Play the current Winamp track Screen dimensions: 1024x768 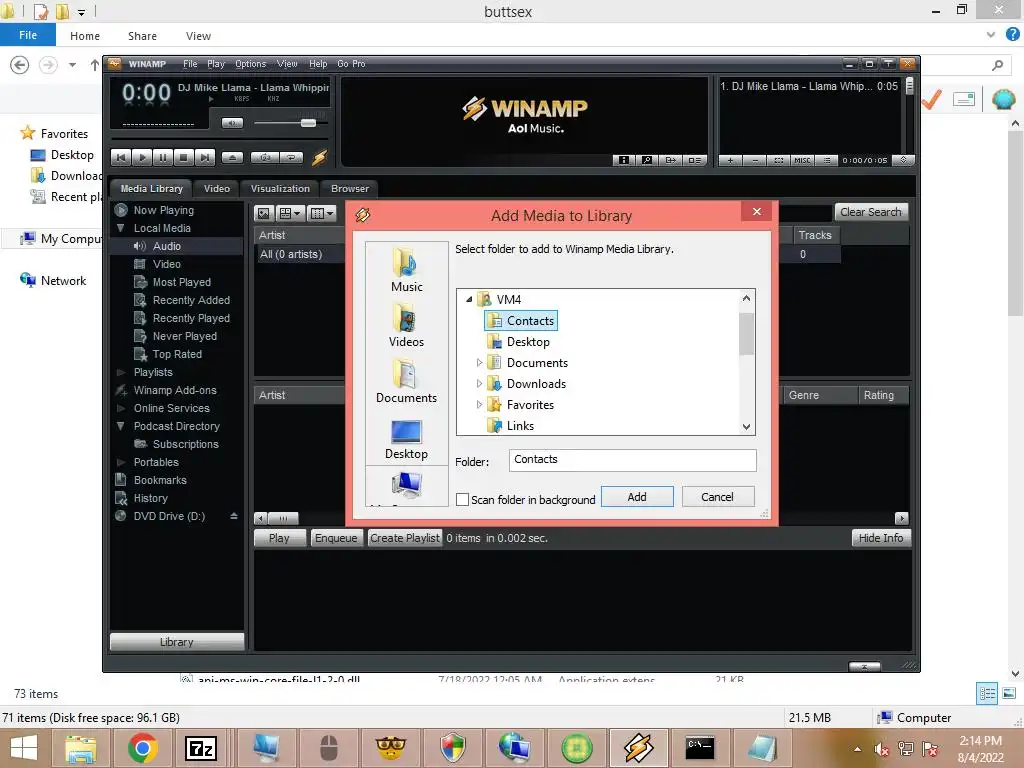click(x=142, y=157)
